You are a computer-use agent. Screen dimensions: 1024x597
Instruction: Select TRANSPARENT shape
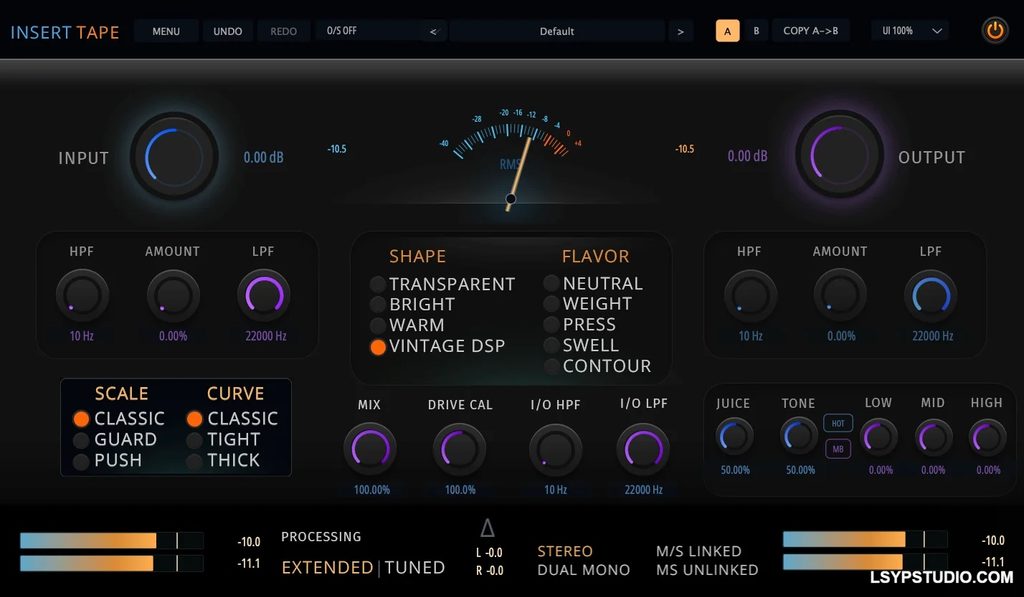[443, 284]
